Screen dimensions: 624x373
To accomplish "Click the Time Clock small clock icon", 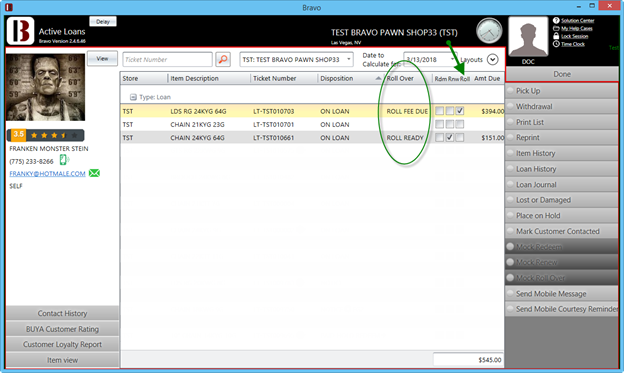I will point(556,44).
